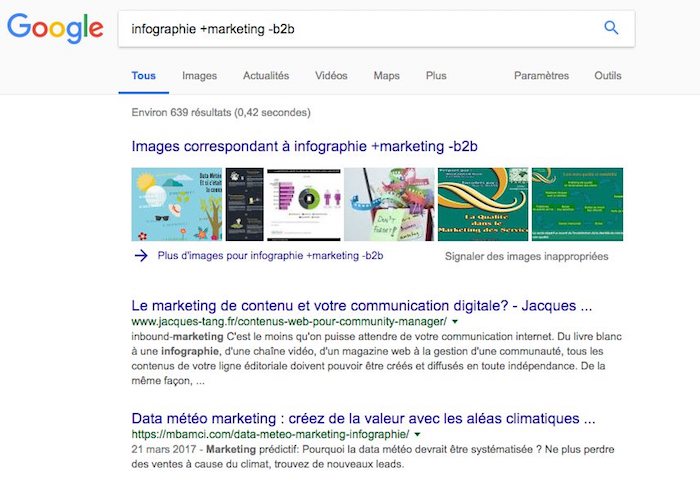Click 'Plus d'images pour infographie +marketing -b2b'

coord(270,256)
